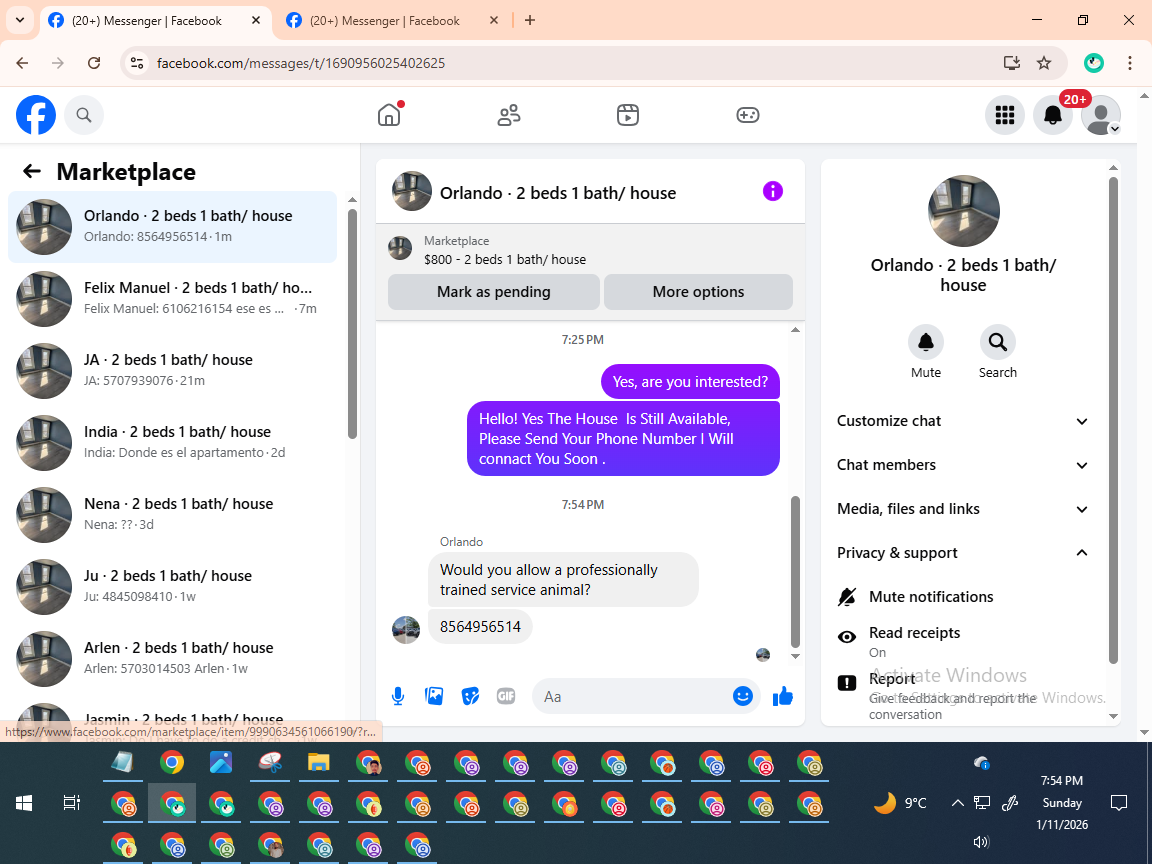
Task: Click the 8564956514 message bubble
Action: pos(480,627)
